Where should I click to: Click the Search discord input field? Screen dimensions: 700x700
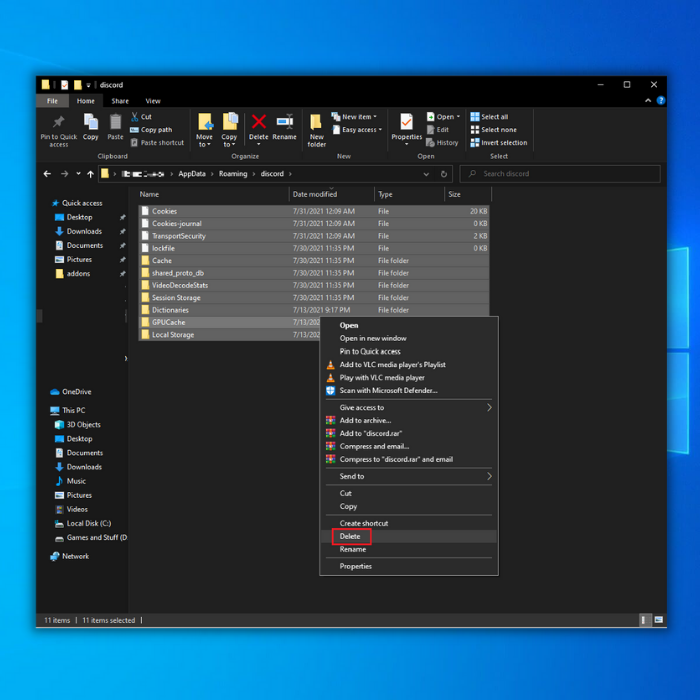[x=565, y=174]
